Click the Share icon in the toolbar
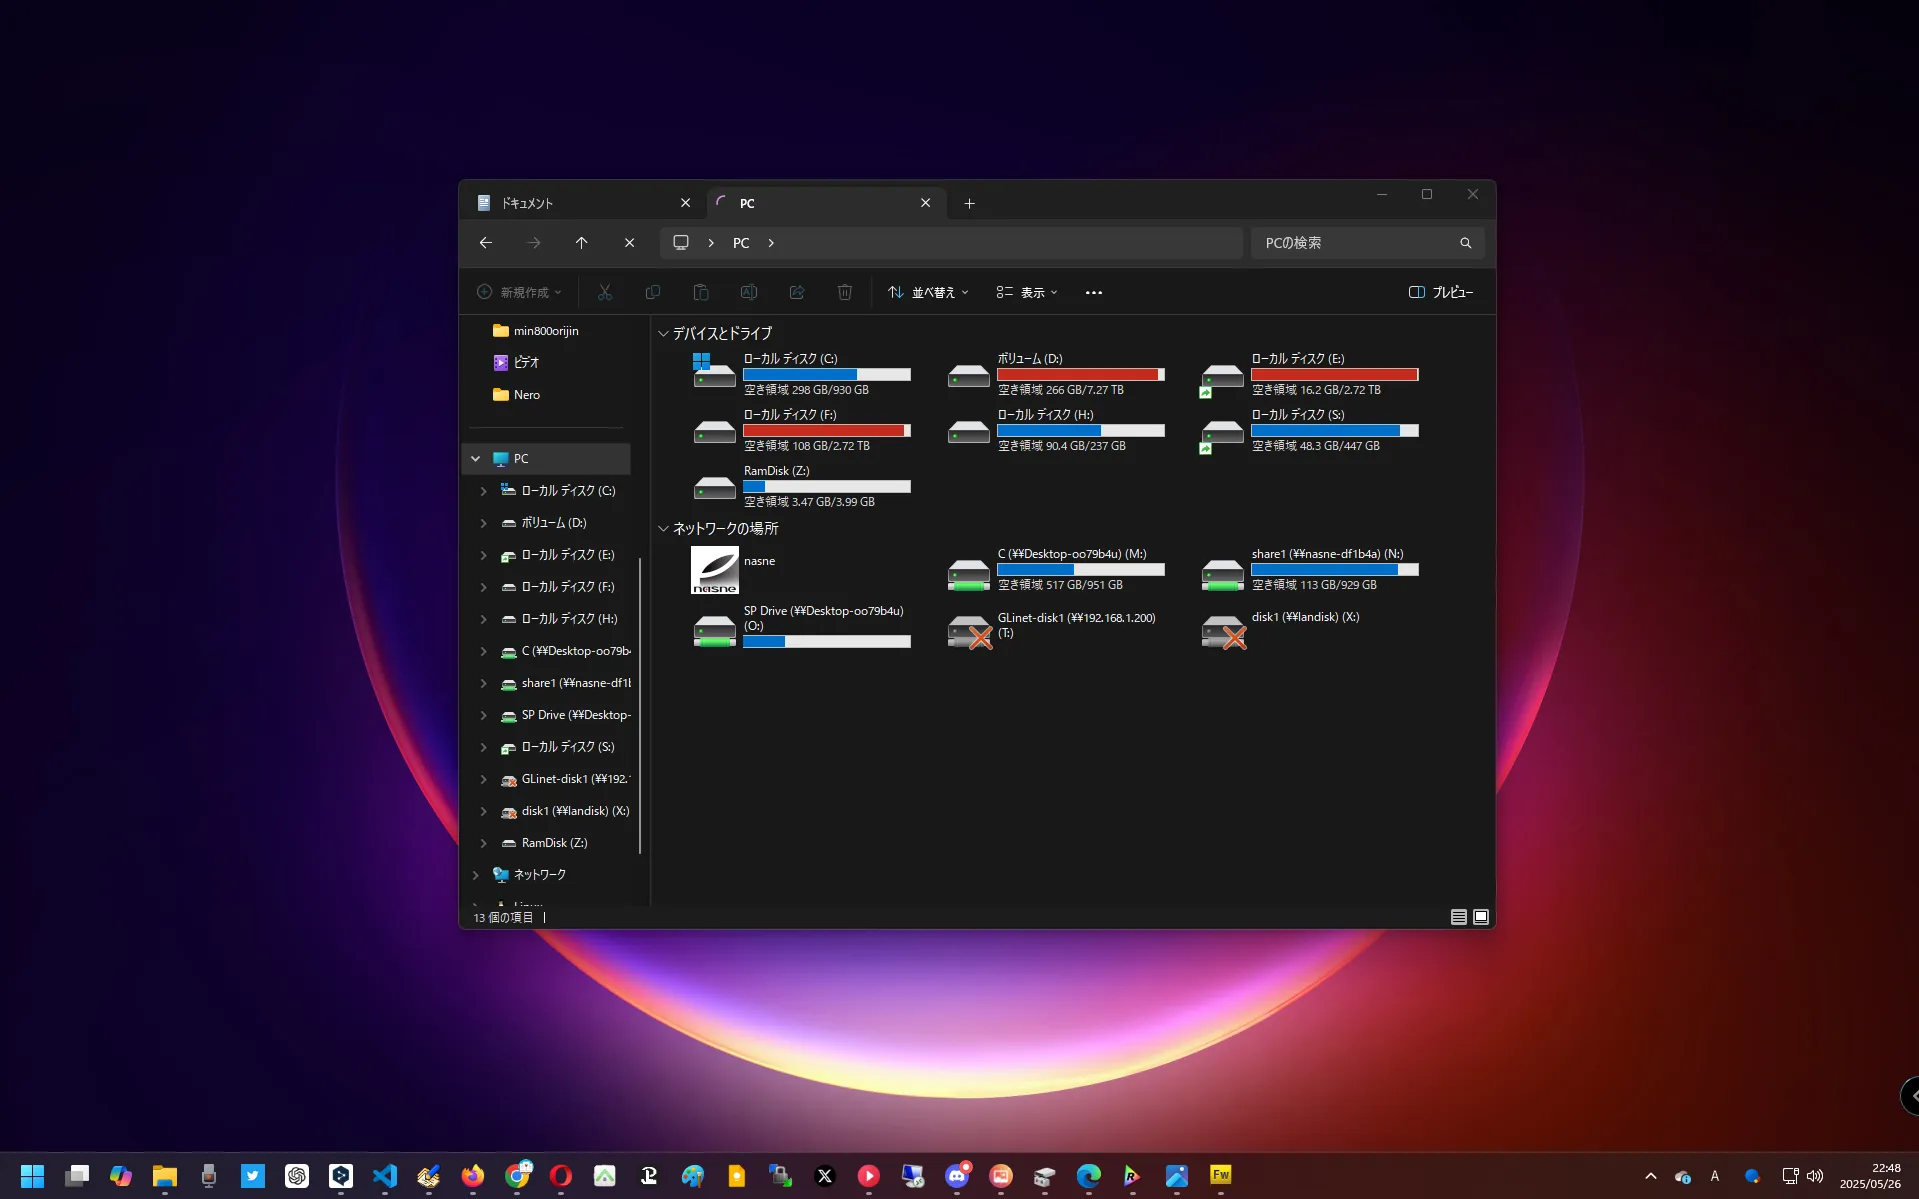The height and width of the screenshot is (1199, 1919). 797,292
